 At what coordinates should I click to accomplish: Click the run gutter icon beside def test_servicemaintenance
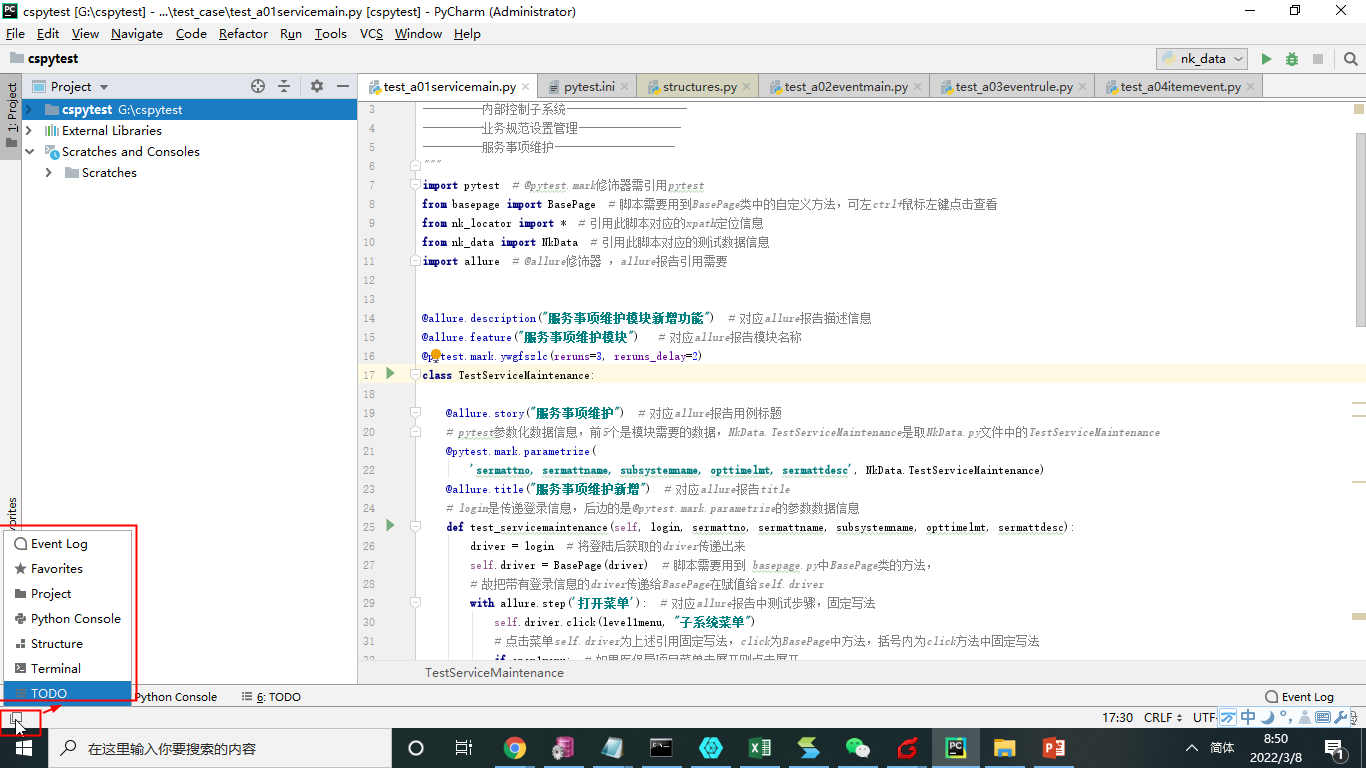tap(390, 525)
